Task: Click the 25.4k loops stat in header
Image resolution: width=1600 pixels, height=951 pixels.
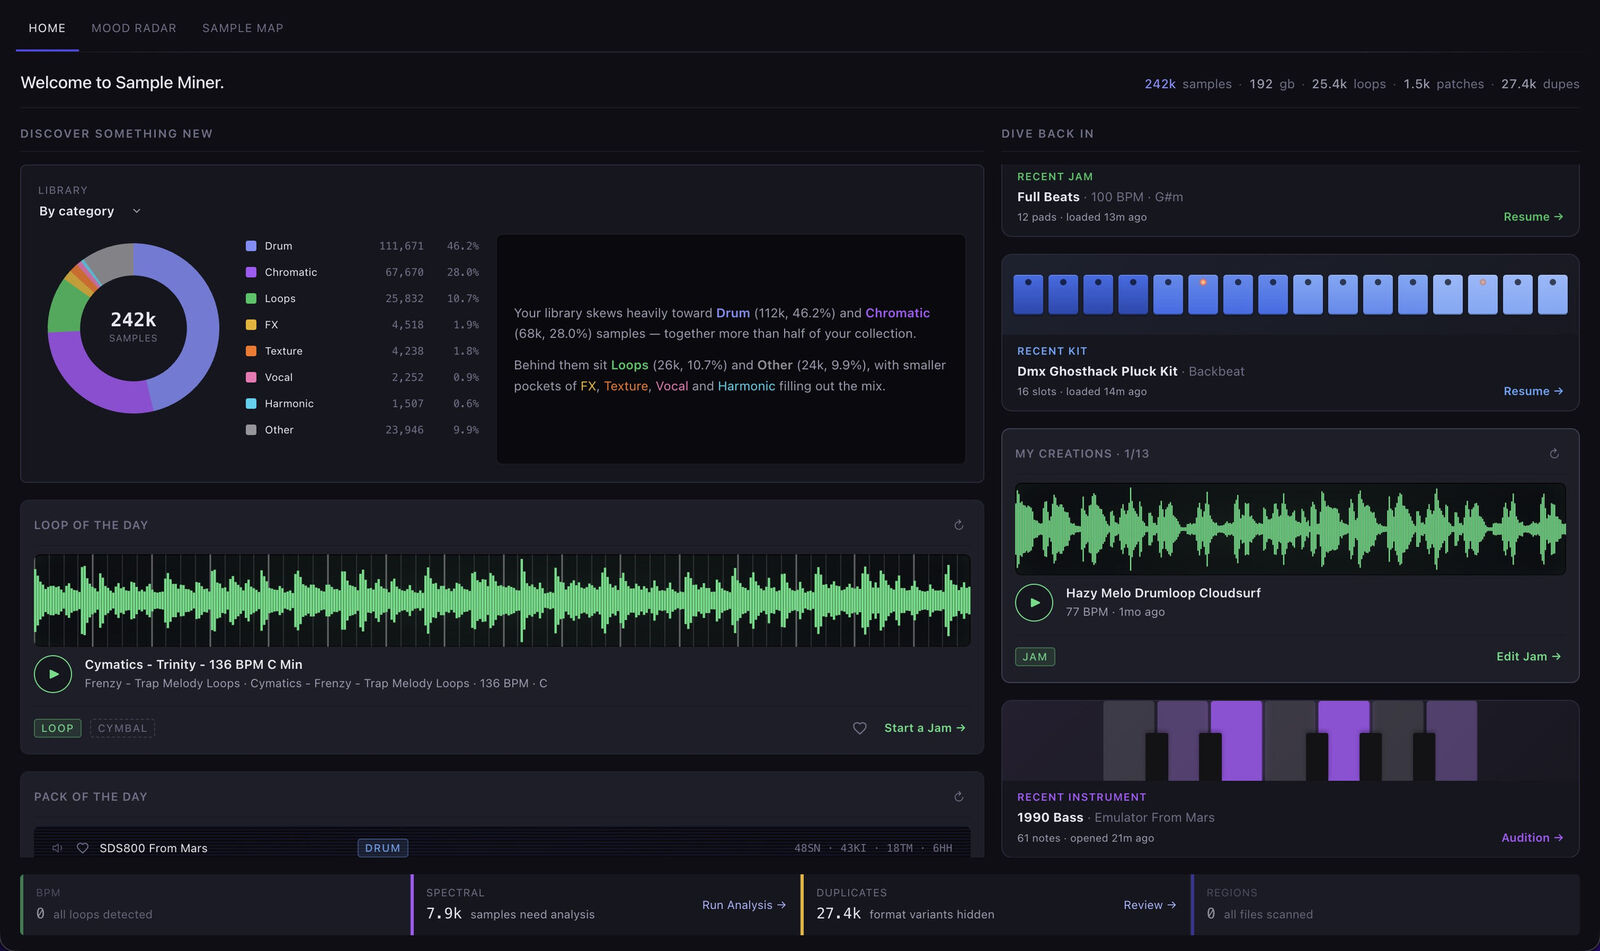Action: (x=1349, y=84)
